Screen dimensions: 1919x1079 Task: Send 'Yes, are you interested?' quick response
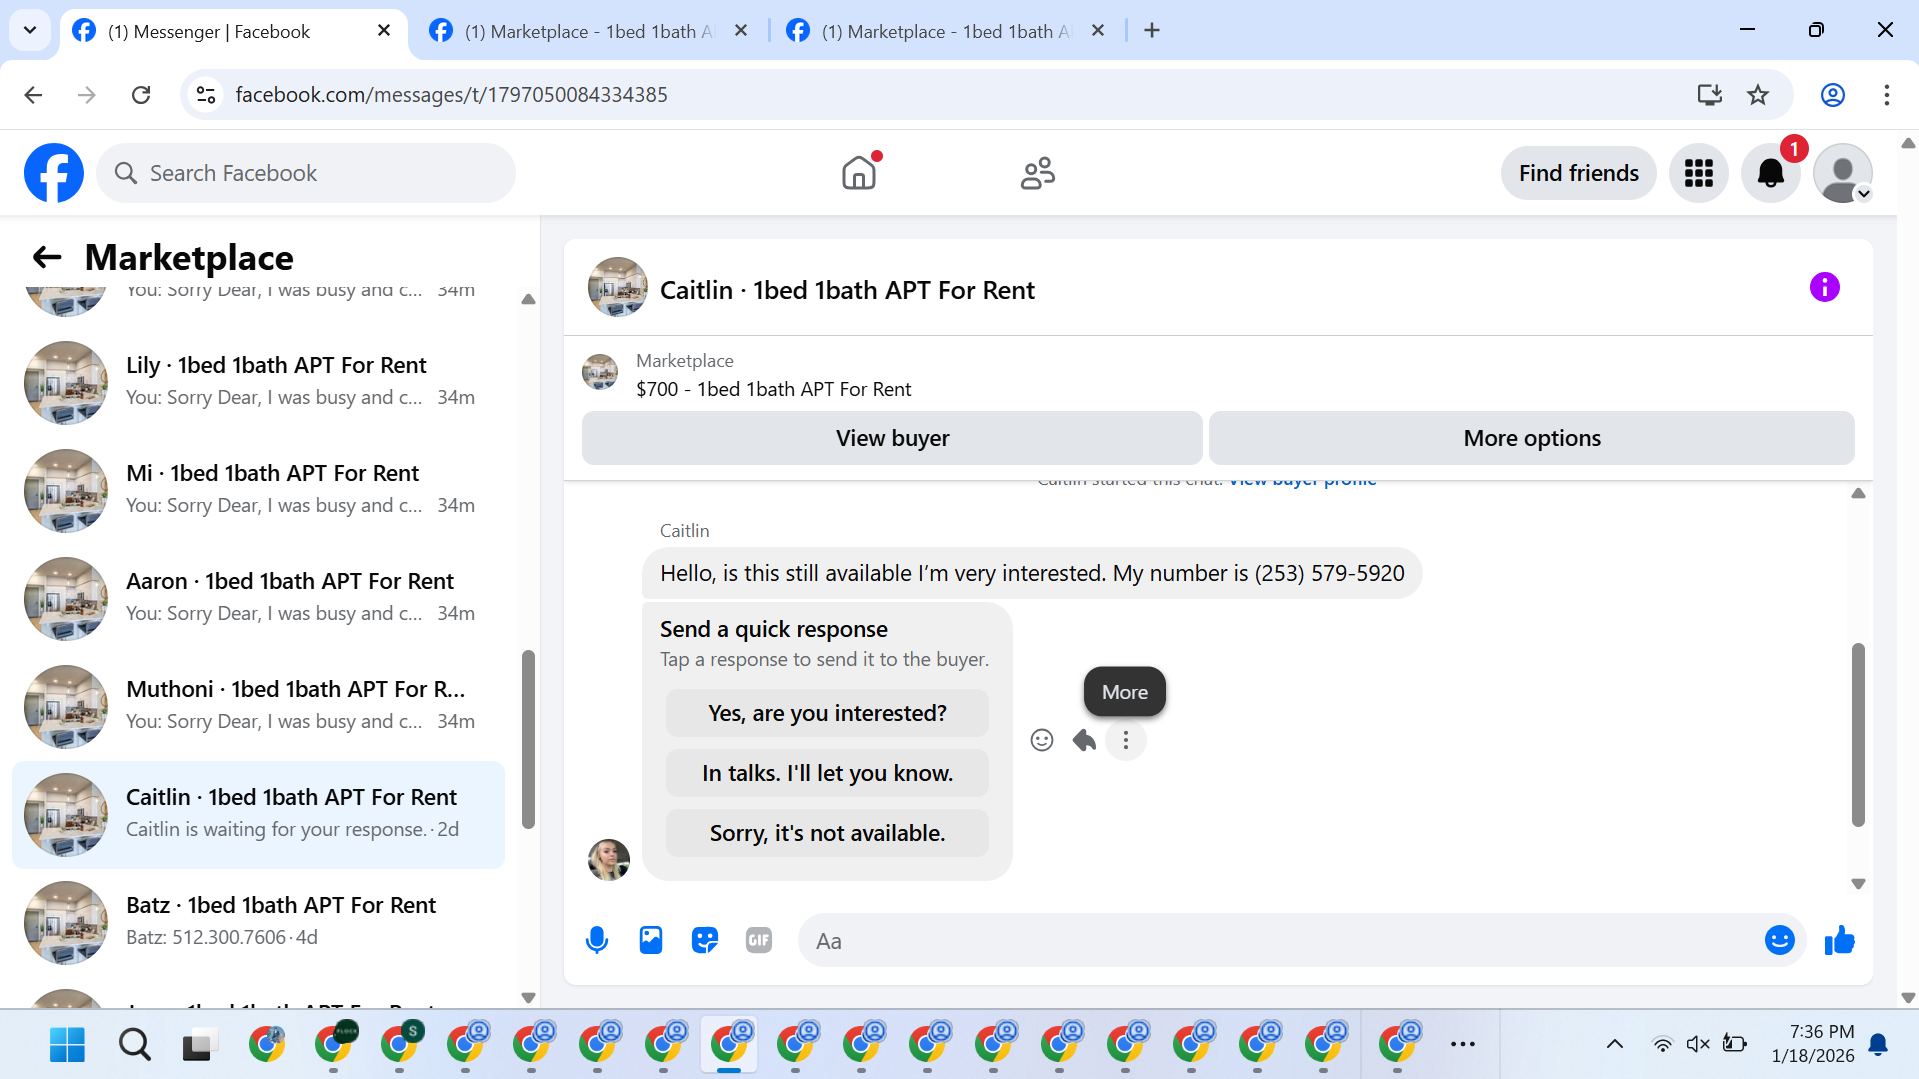pyautogui.click(x=827, y=713)
